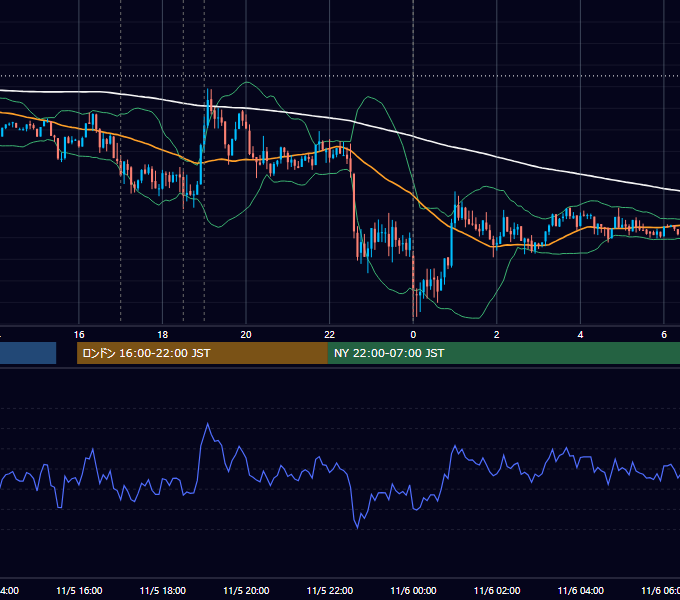Screen dimensions: 680x600
Task: Click the 11/6 02:00 time label
Action: point(497,590)
